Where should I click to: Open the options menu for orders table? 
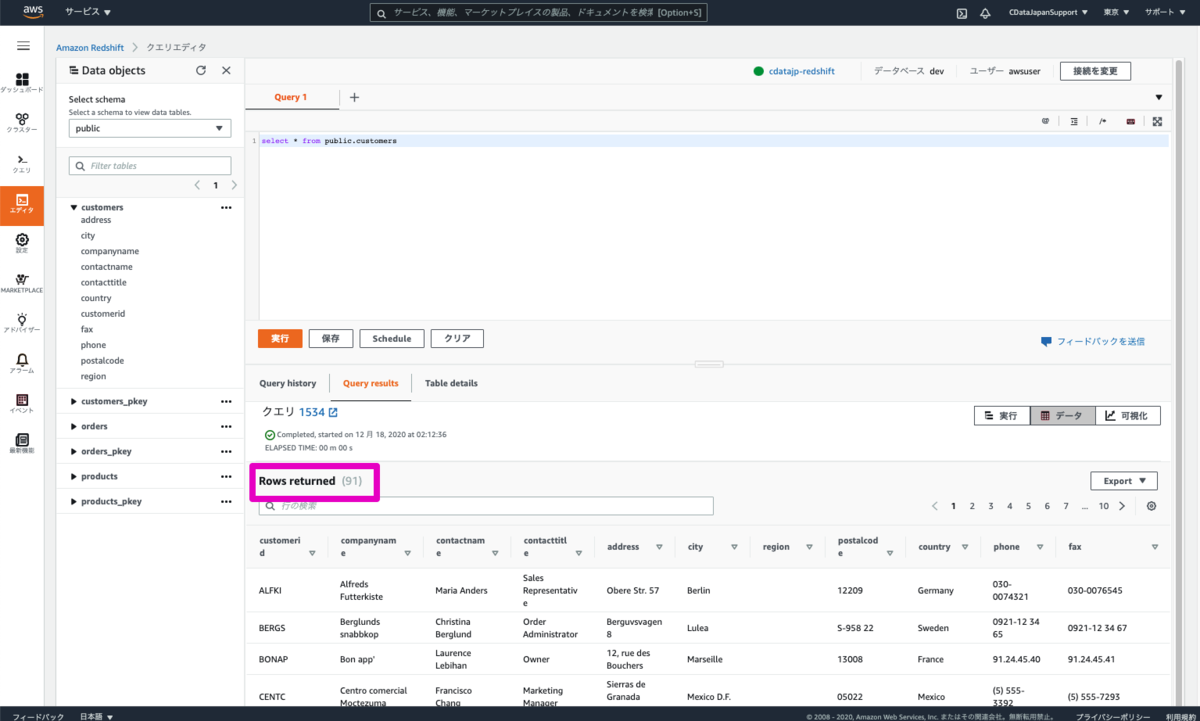point(226,427)
